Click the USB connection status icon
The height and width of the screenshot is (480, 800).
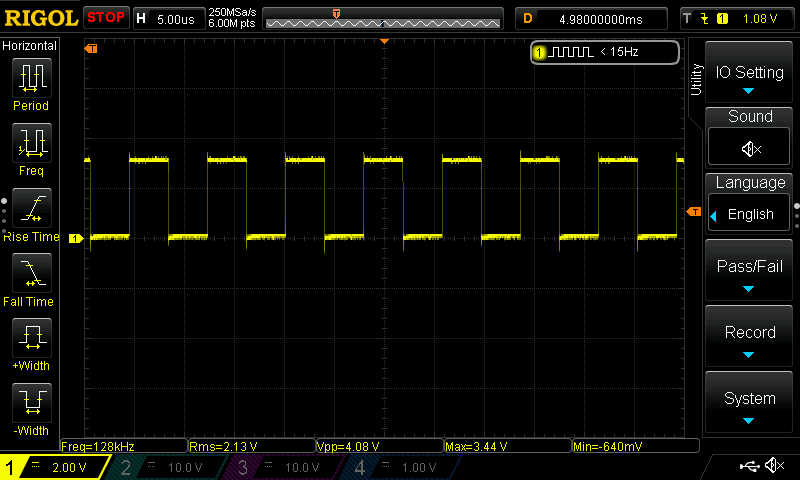pyautogui.click(x=749, y=466)
